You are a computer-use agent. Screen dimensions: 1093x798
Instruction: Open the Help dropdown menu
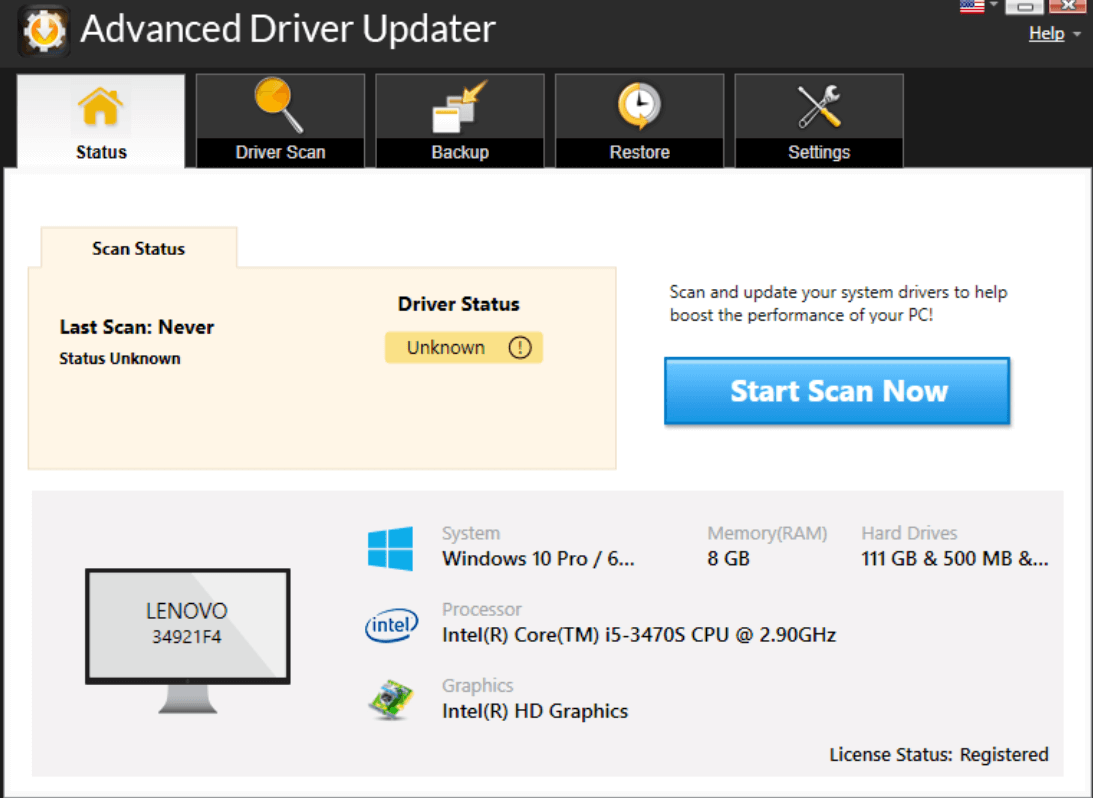point(1052,33)
